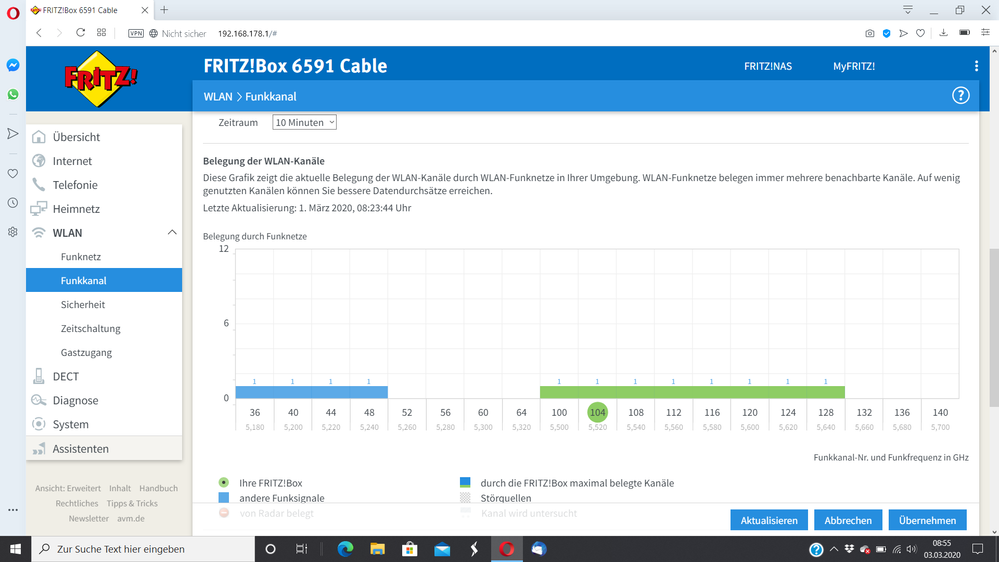Open WhatsApp sidebar icon

13,94
